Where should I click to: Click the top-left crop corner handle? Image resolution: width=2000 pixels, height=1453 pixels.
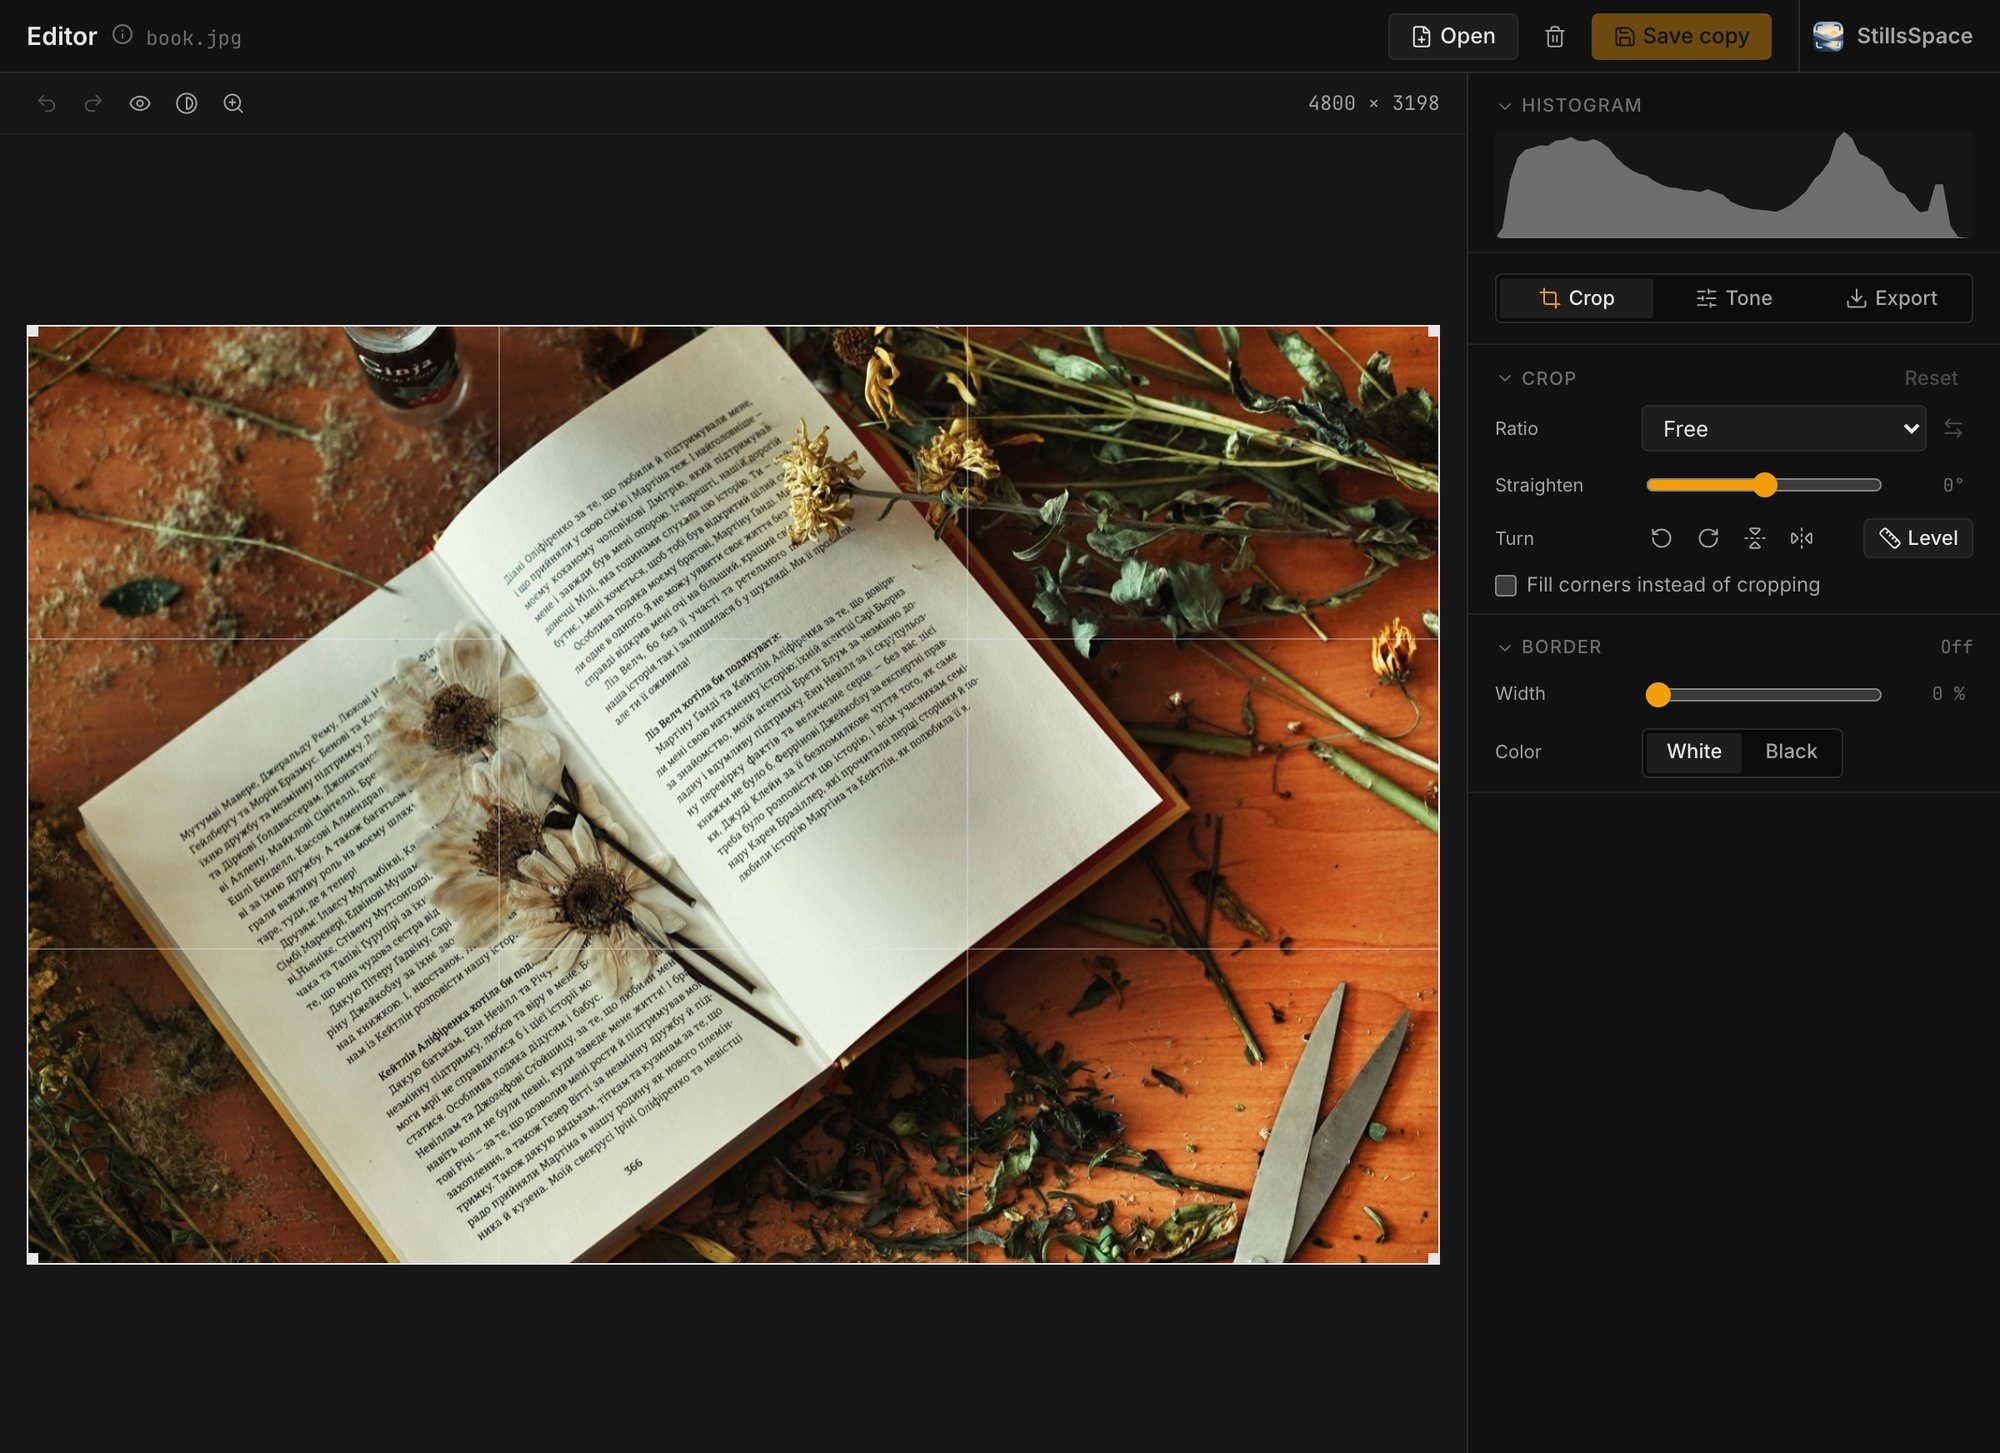33,331
